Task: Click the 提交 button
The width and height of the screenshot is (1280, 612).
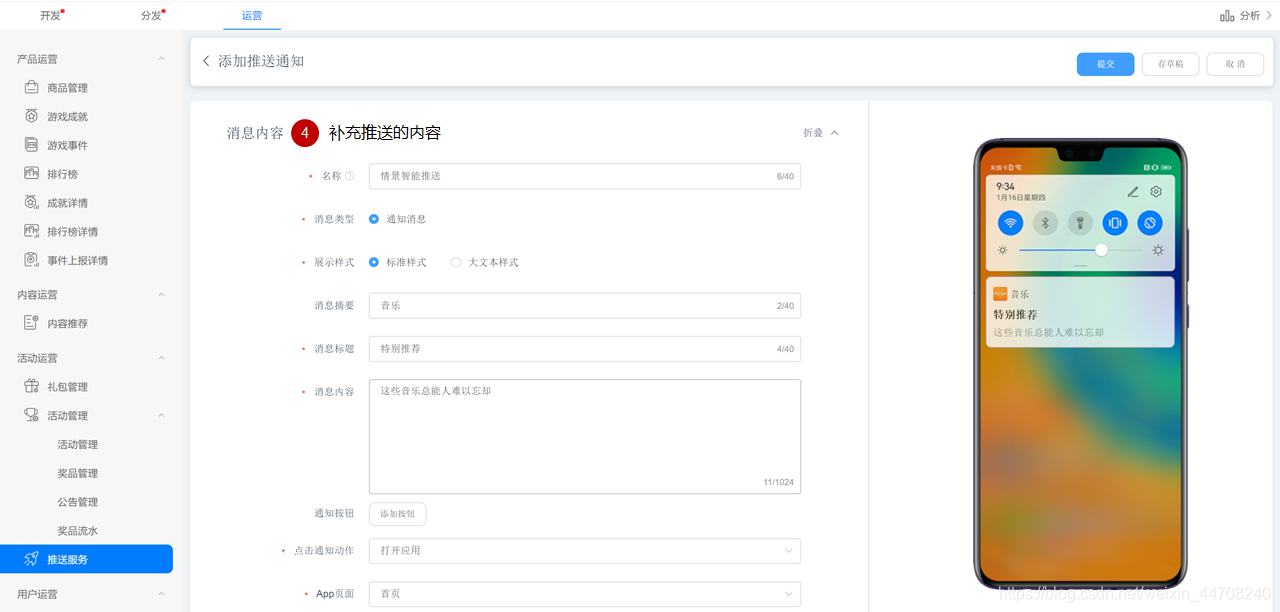Action: point(1105,63)
